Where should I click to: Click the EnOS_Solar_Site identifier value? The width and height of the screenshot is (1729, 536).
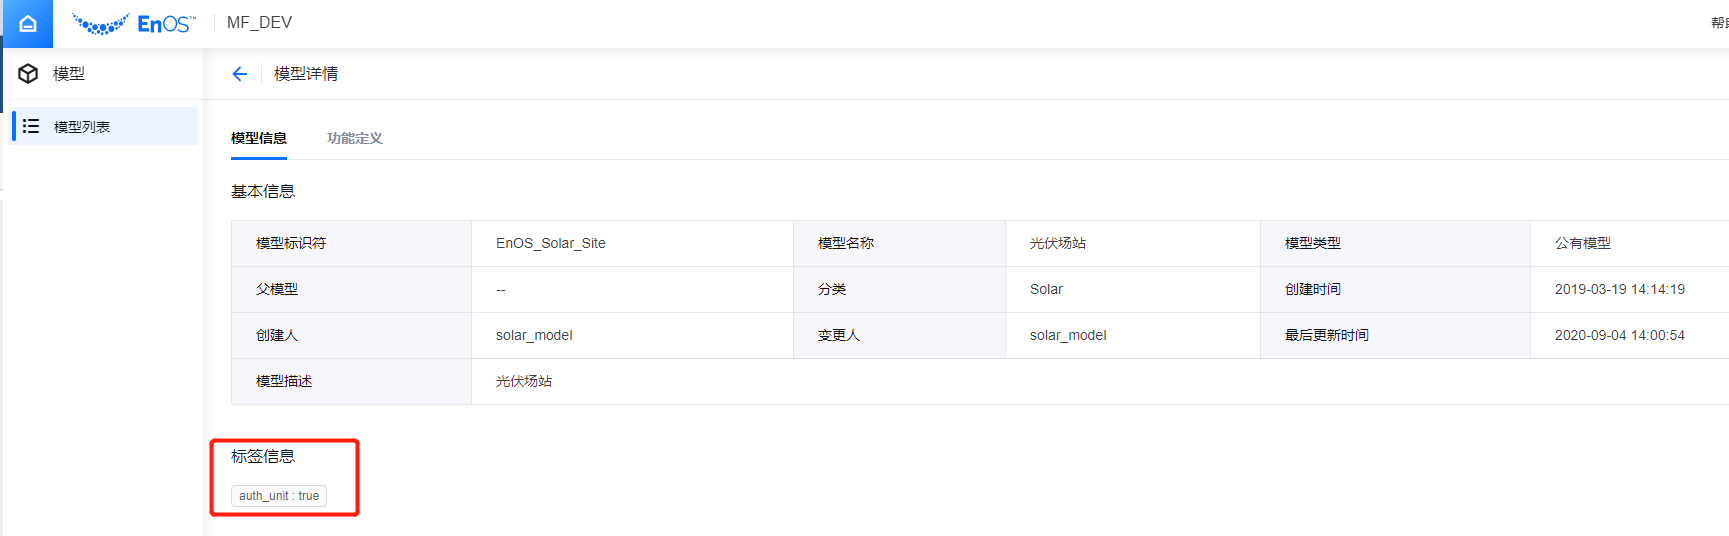[x=551, y=243]
